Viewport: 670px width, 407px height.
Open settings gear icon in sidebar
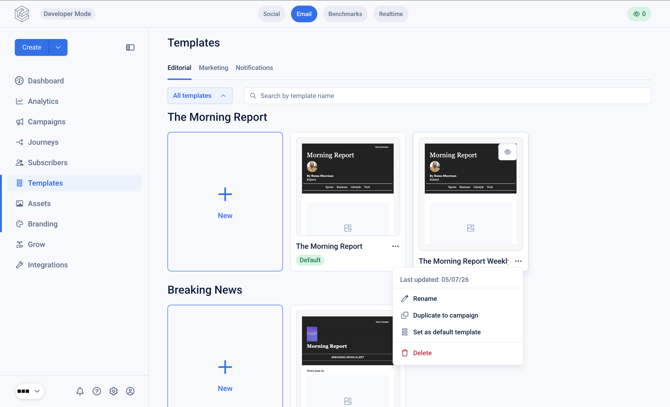[113, 391]
